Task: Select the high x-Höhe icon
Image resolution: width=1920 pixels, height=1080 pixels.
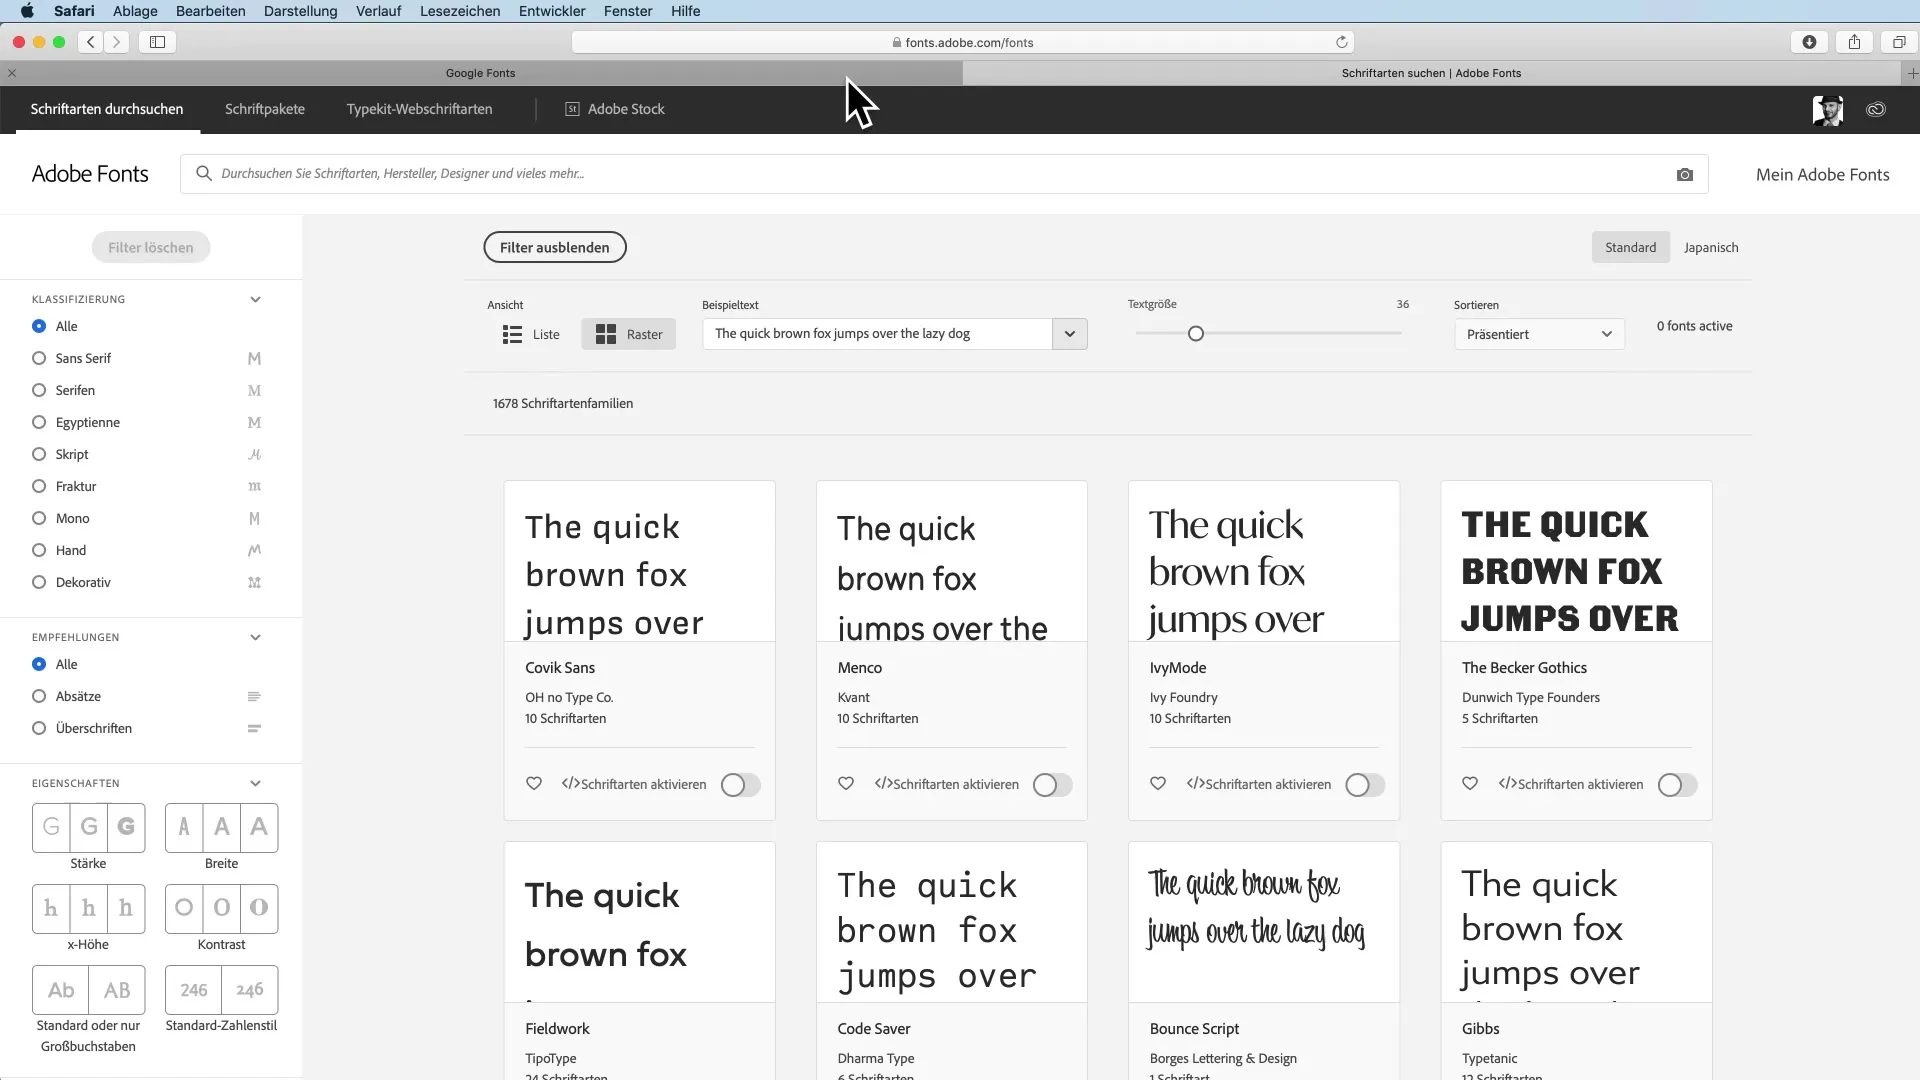Action: [126, 908]
